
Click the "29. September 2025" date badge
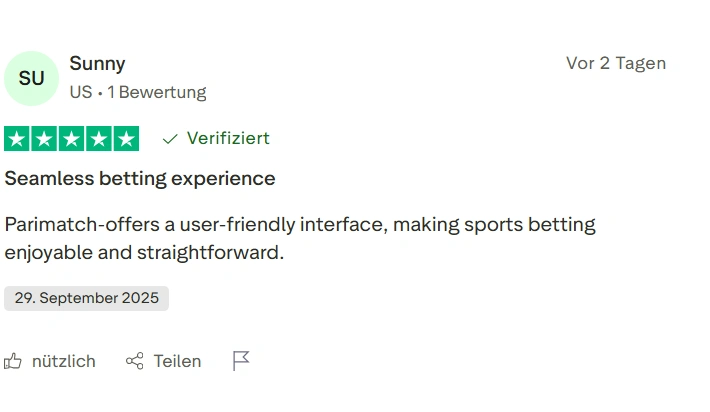[86, 298]
